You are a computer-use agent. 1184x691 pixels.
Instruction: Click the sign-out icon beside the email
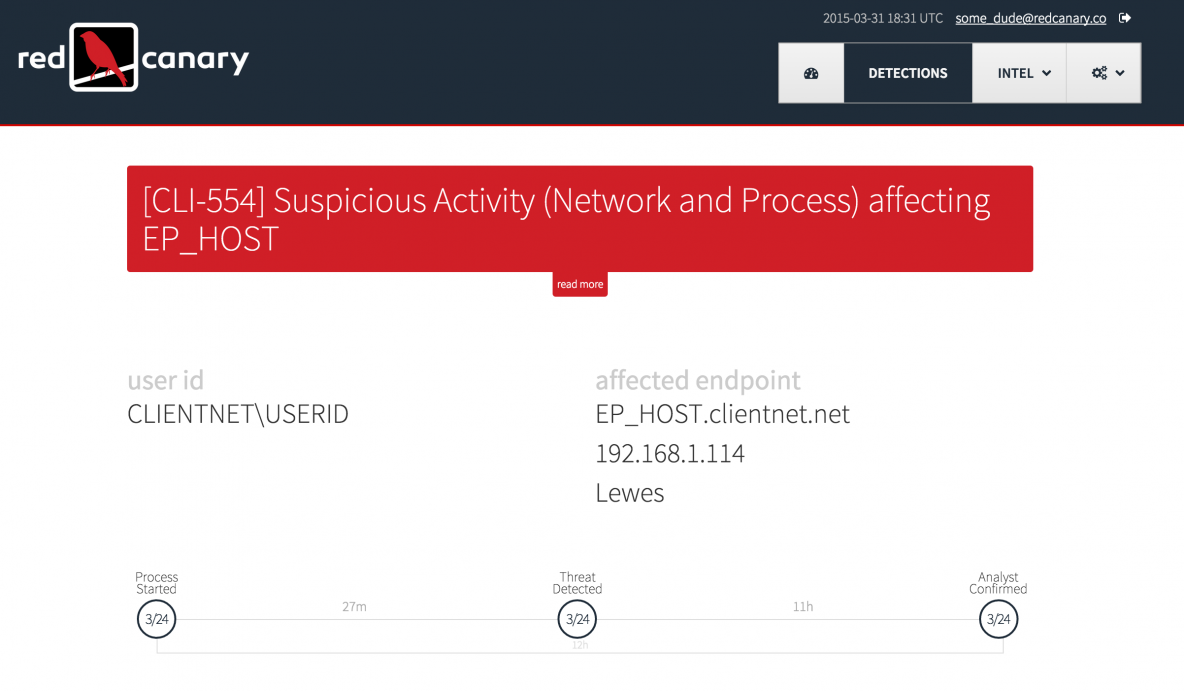point(1125,18)
